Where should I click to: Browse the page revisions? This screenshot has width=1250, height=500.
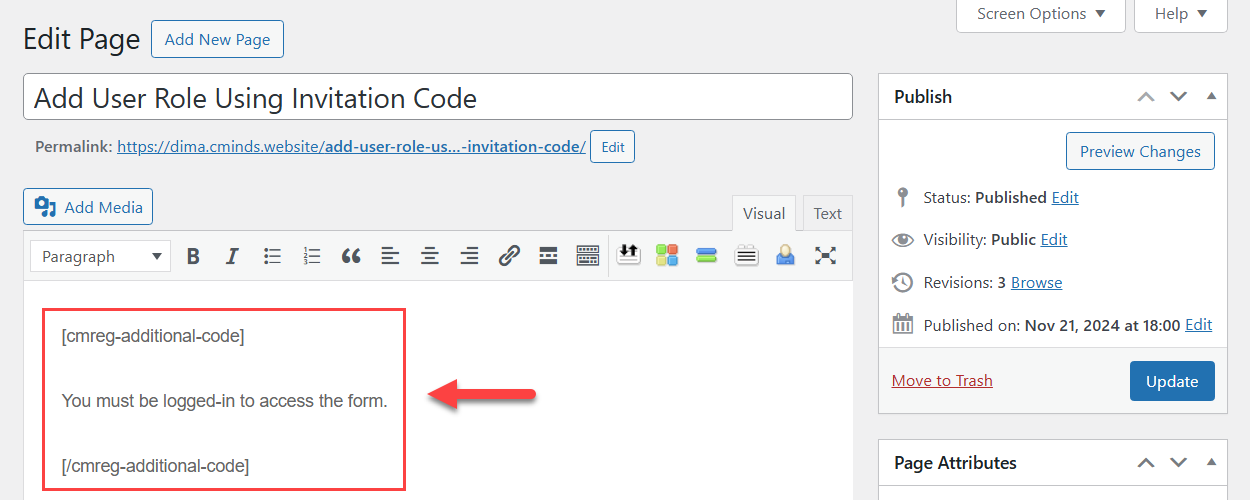click(x=1036, y=283)
